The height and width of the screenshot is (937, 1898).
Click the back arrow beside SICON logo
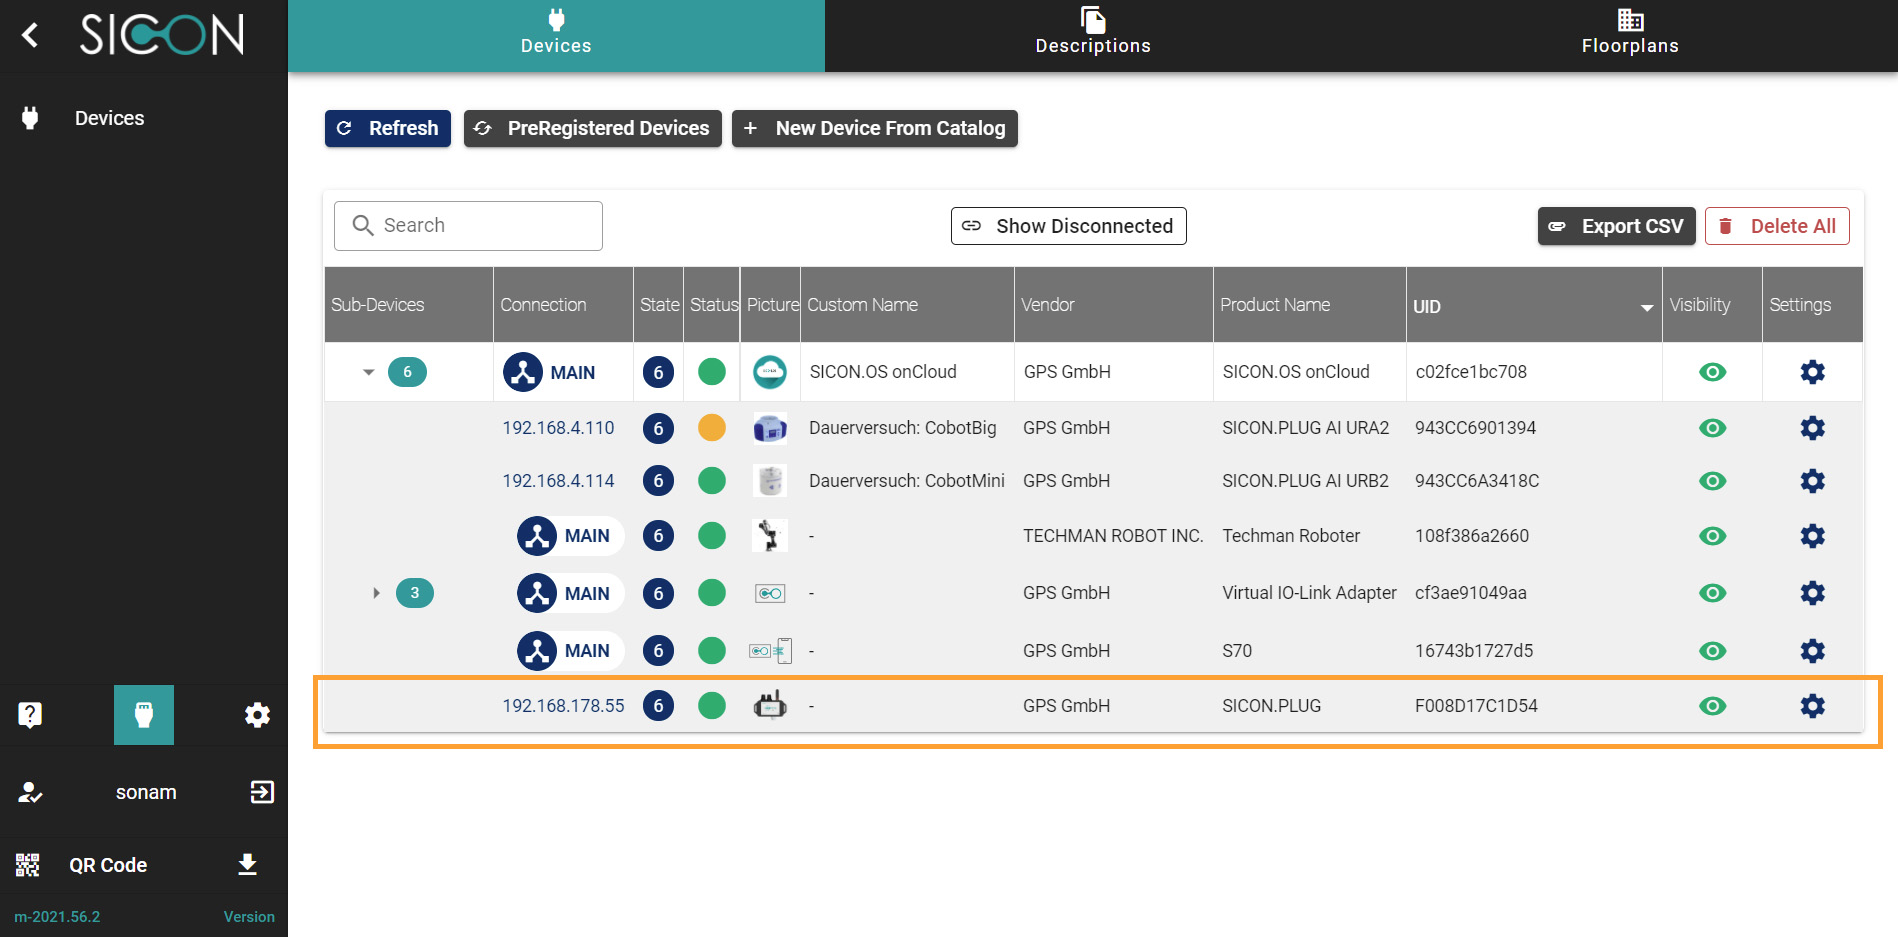30,35
